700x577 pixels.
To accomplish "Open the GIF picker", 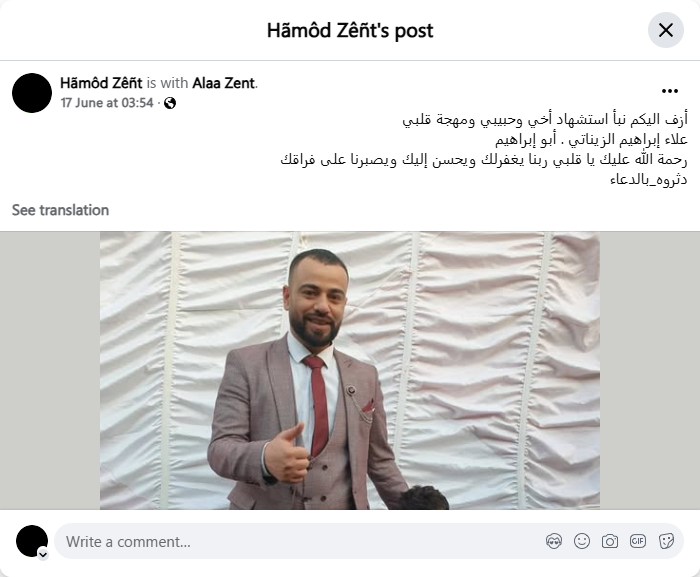I will [638, 541].
